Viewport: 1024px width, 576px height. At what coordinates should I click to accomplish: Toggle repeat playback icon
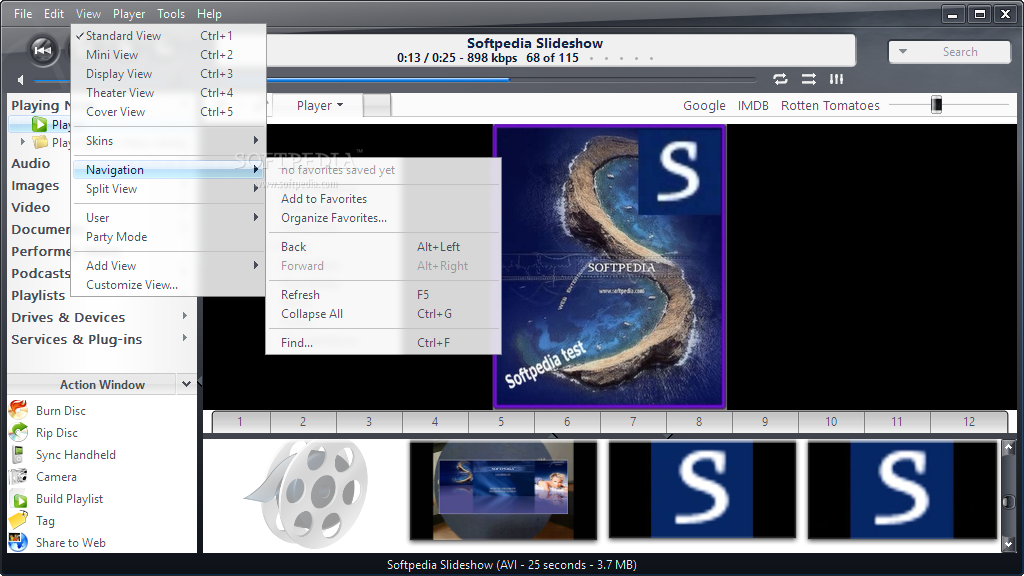point(780,79)
